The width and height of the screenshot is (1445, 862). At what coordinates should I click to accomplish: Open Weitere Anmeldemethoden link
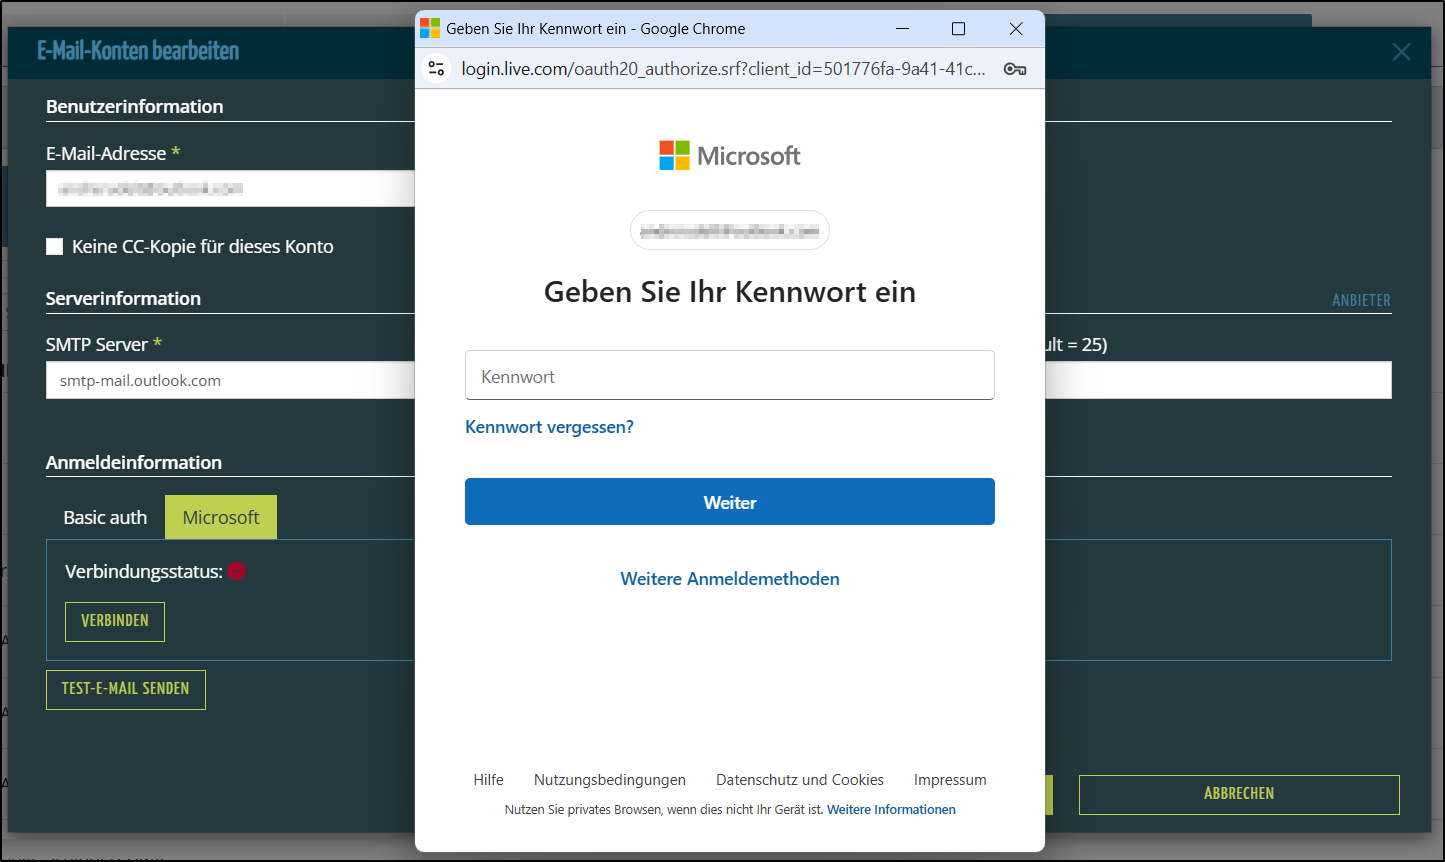[x=730, y=579]
